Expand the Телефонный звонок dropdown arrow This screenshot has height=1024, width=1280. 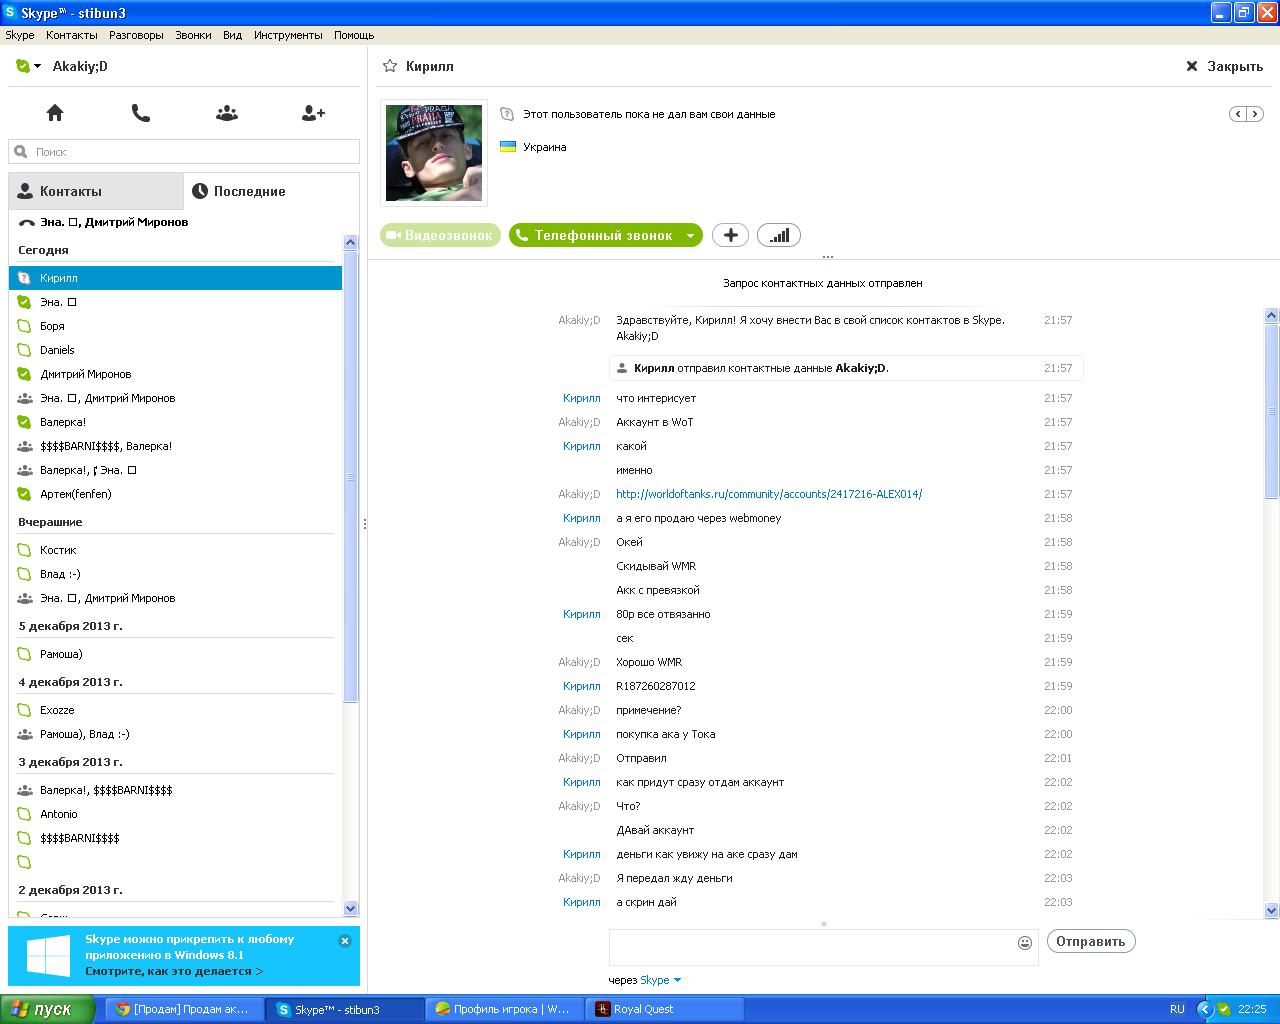(690, 236)
